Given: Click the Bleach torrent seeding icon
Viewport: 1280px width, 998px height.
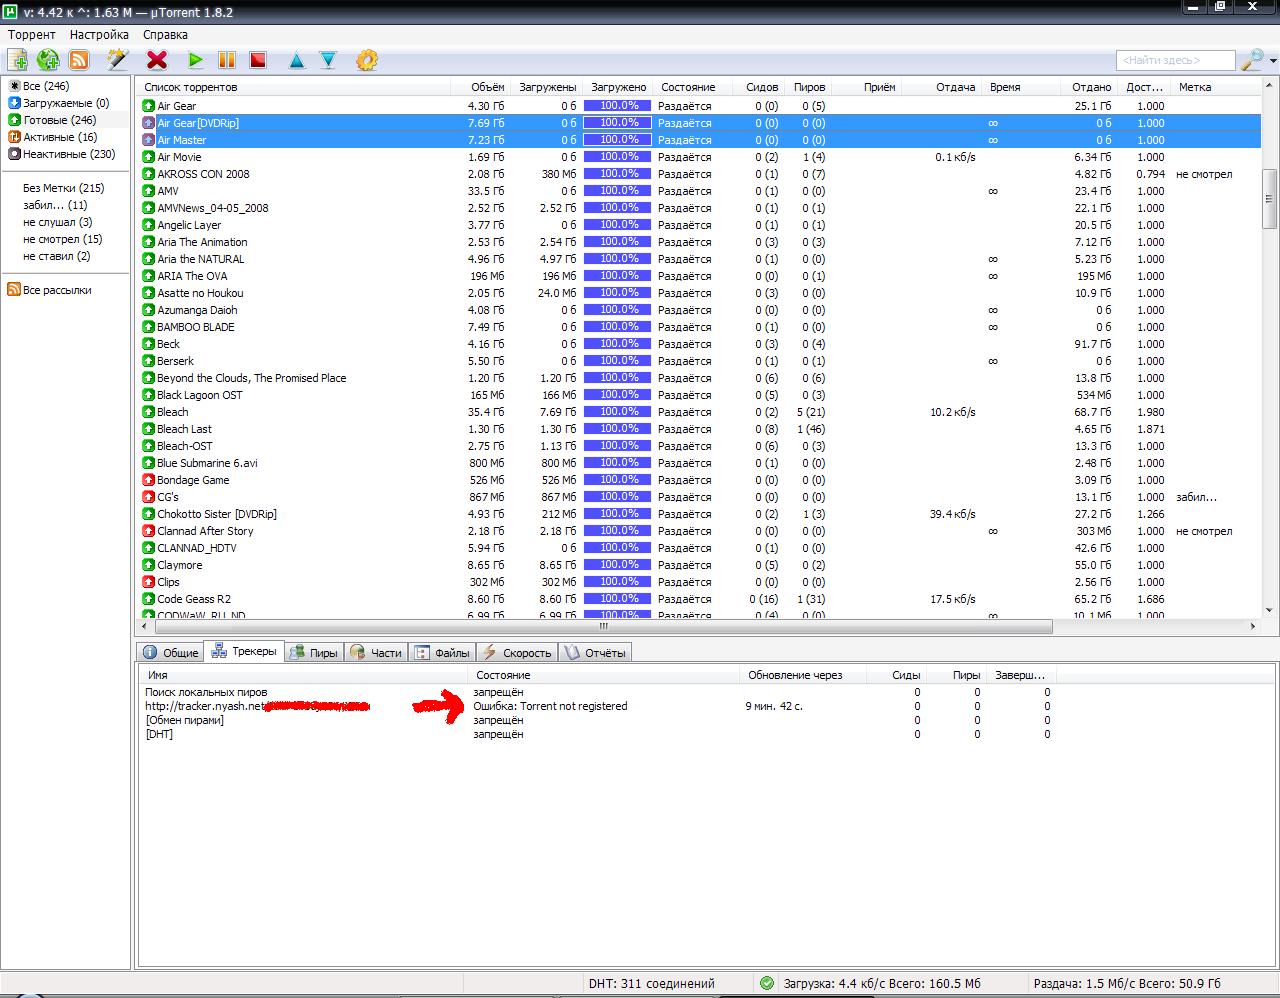Looking at the screenshot, I should pos(148,412).
